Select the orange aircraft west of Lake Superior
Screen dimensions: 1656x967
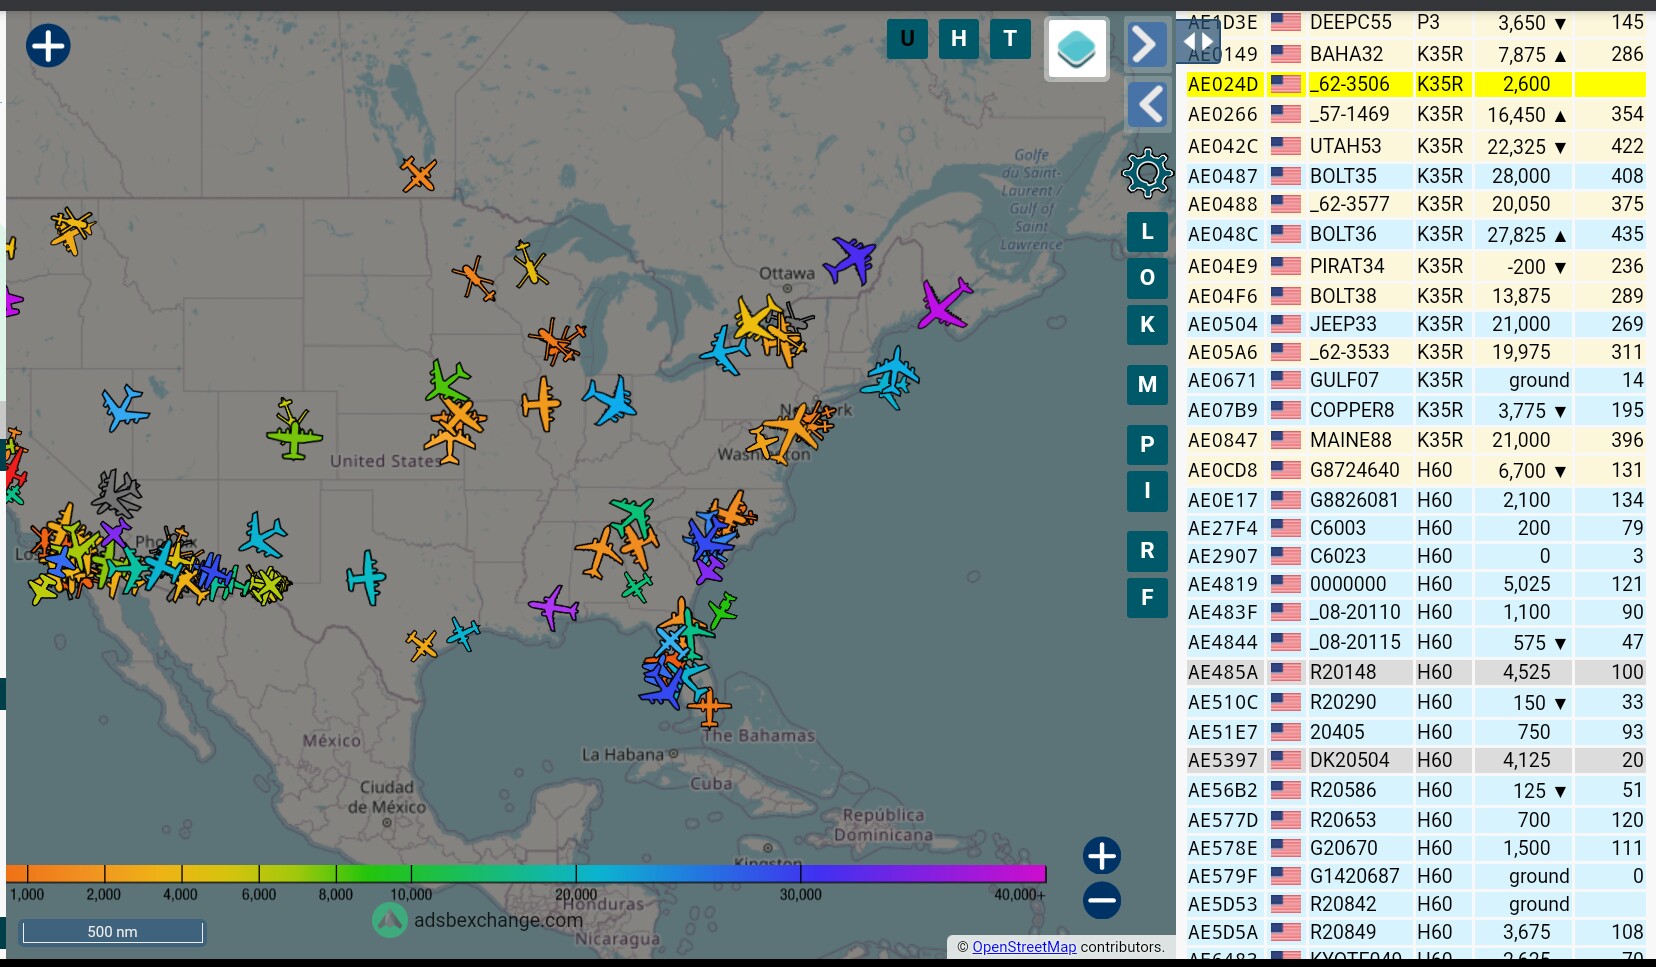(474, 279)
